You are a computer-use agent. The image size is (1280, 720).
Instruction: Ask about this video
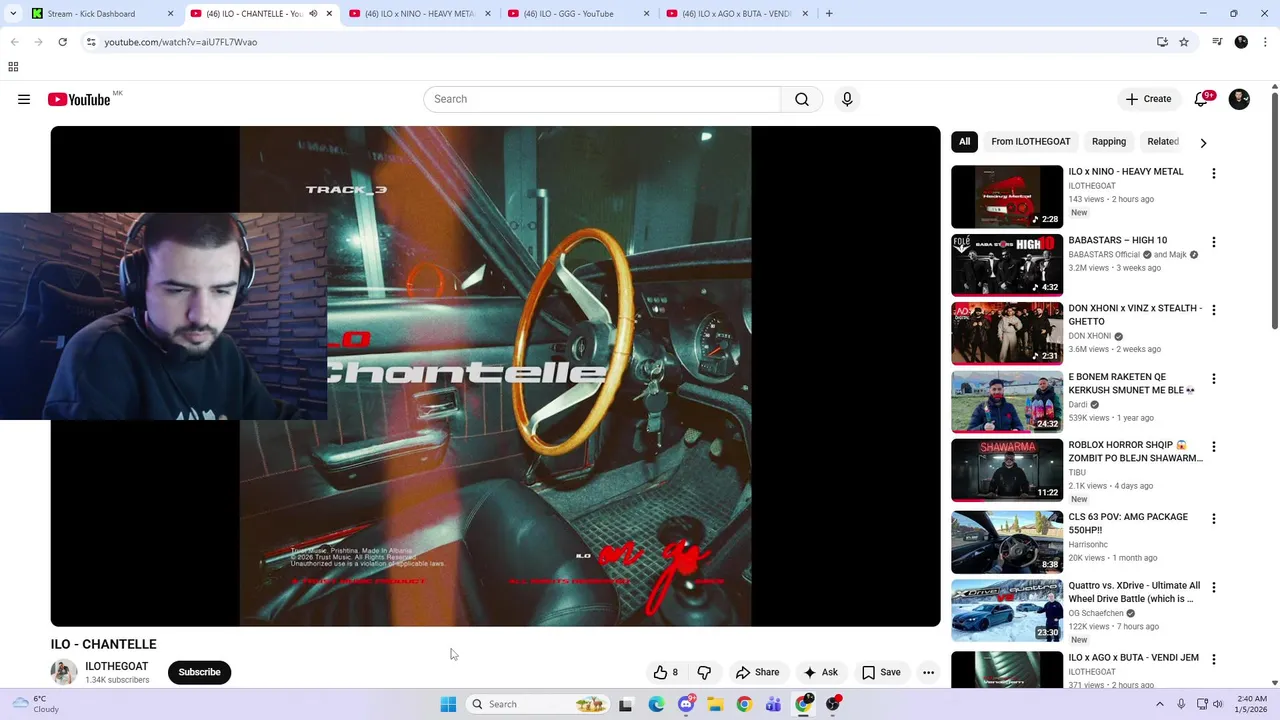[x=820, y=672]
